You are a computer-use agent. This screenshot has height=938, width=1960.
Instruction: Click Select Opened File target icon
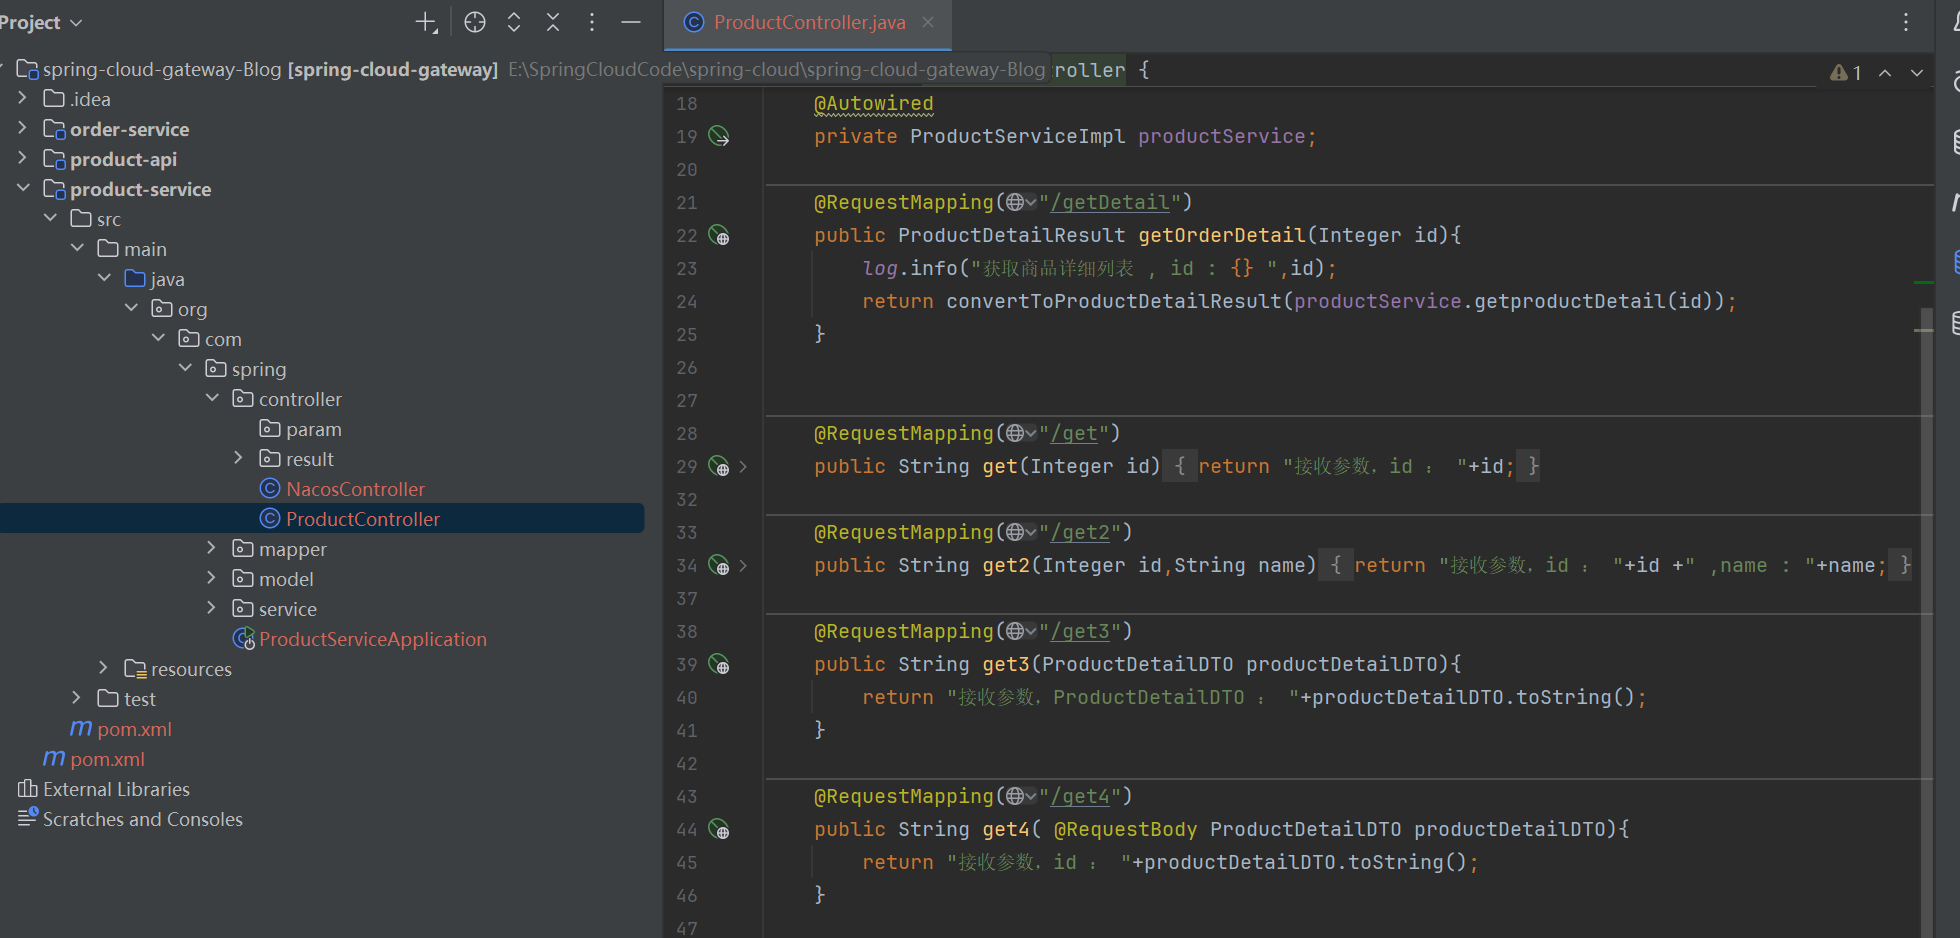475,22
